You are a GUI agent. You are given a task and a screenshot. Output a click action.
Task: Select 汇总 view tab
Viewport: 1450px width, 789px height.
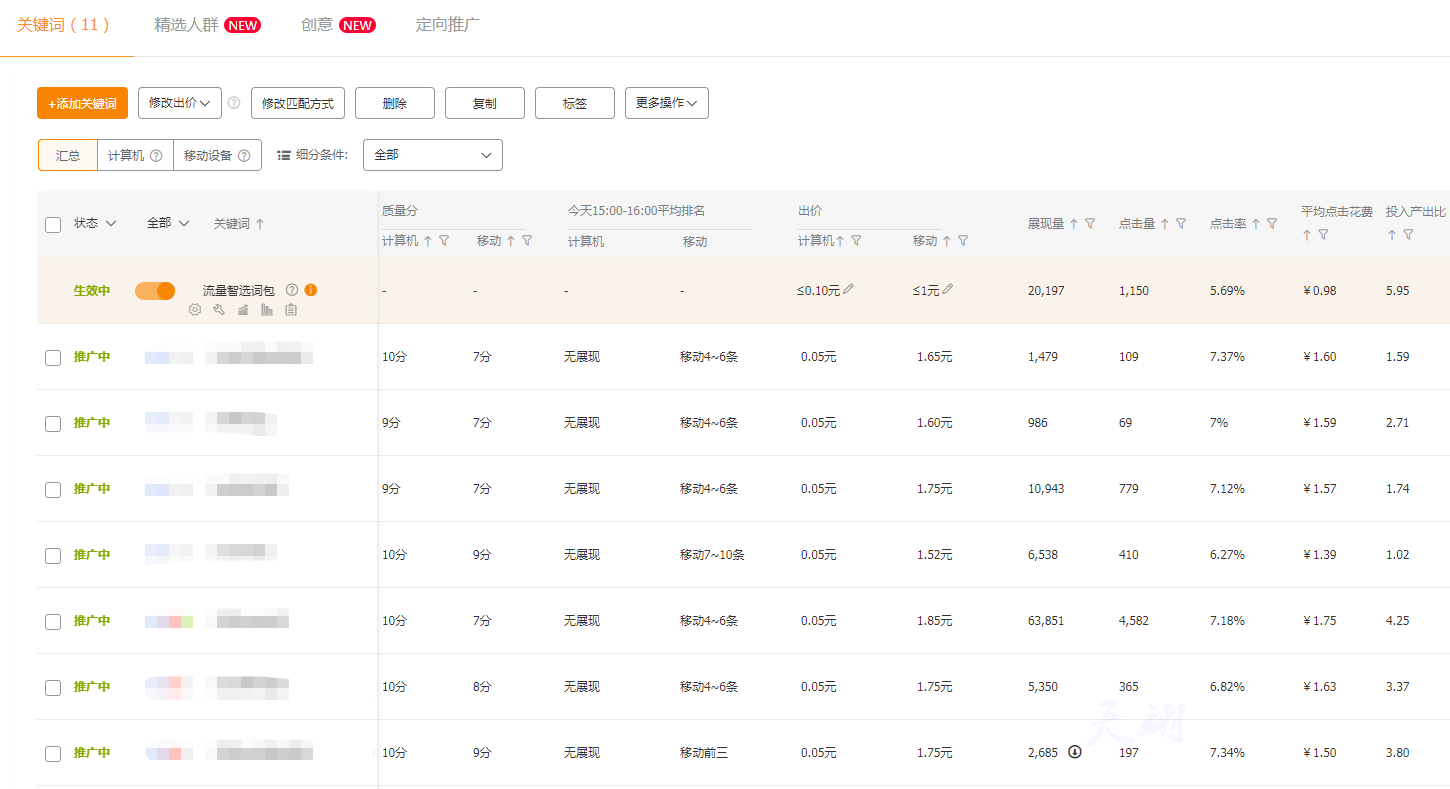coord(68,155)
